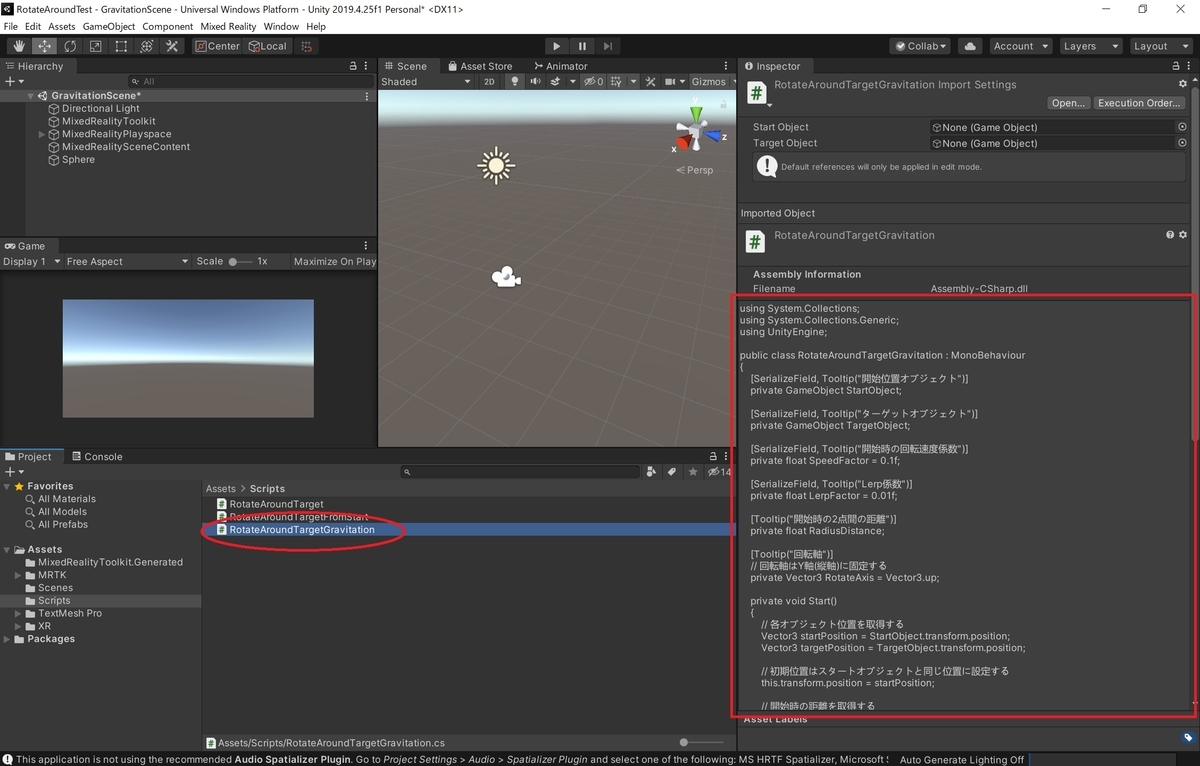1200x766 pixels.
Task: Open Display 1 dropdown in Game view
Action: coord(32,261)
